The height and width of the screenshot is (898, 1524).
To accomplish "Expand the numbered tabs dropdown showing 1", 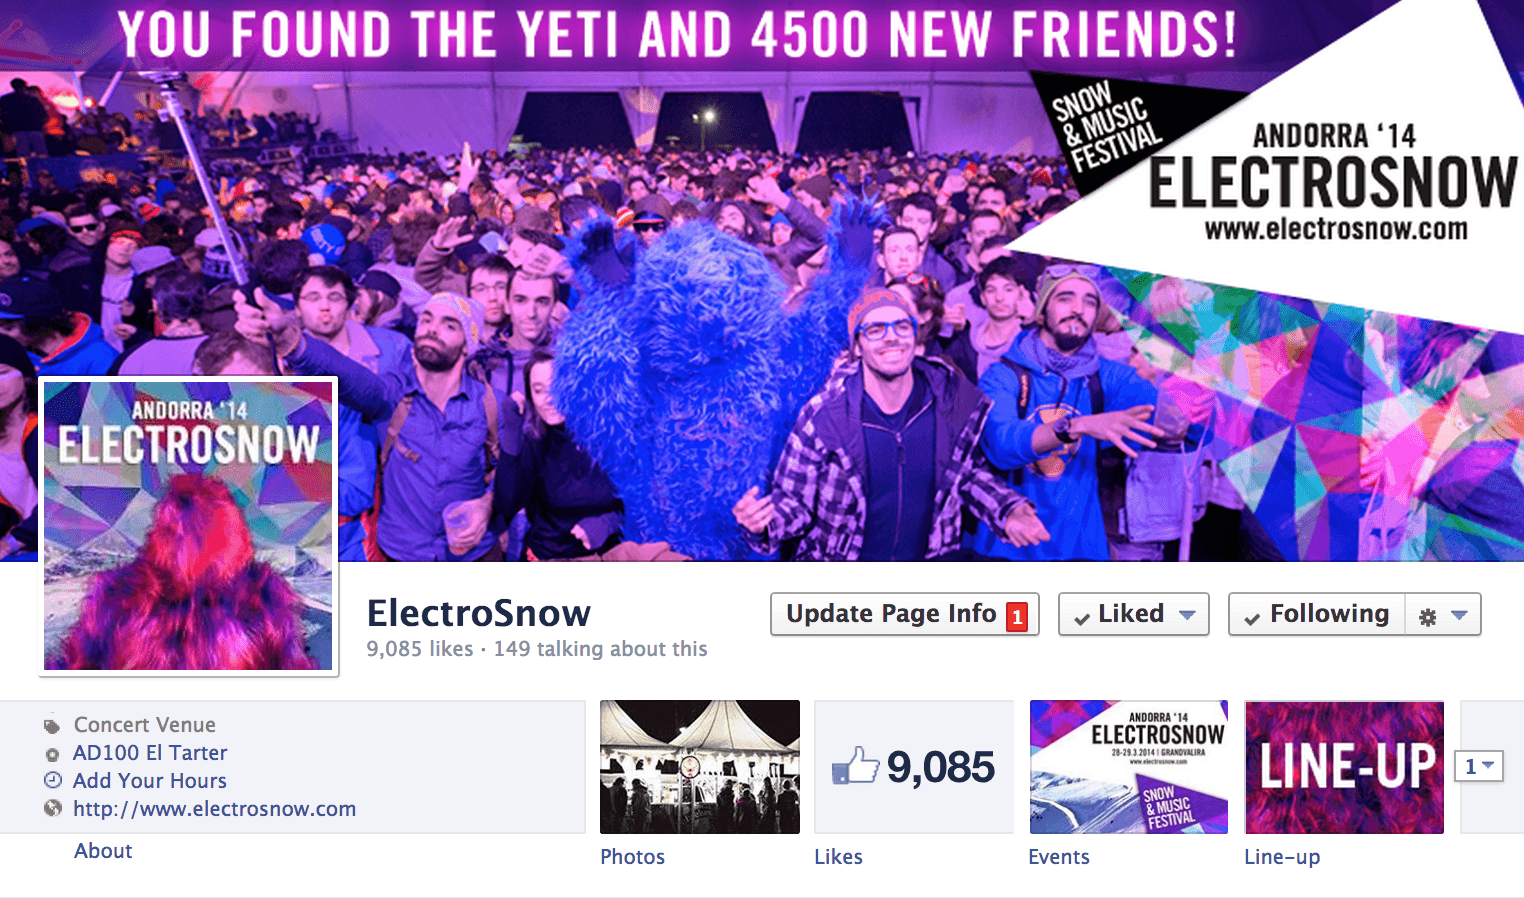I will pyautogui.click(x=1479, y=766).
